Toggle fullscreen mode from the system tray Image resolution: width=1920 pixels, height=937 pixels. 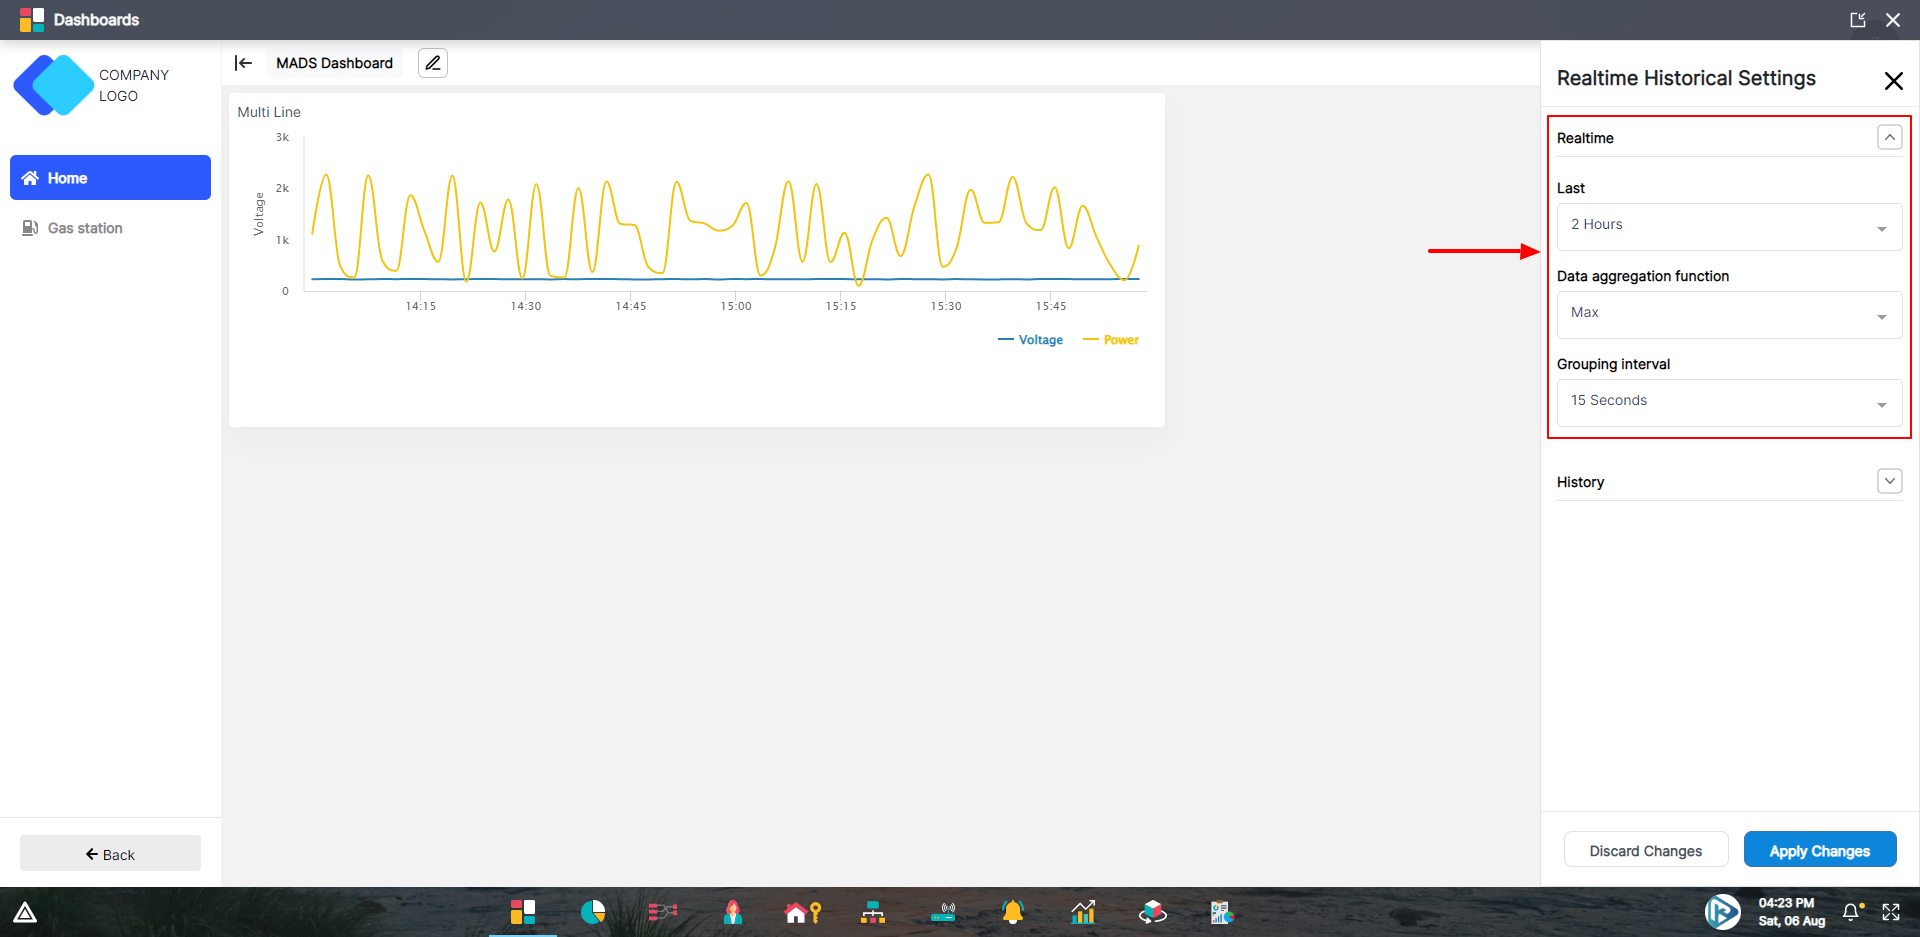tap(1892, 912)
